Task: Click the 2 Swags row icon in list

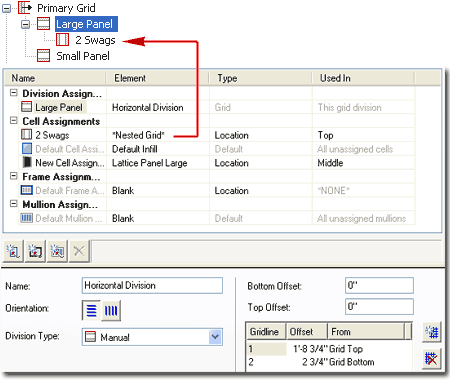Action: pyautogui.click(x=26, y=134)
